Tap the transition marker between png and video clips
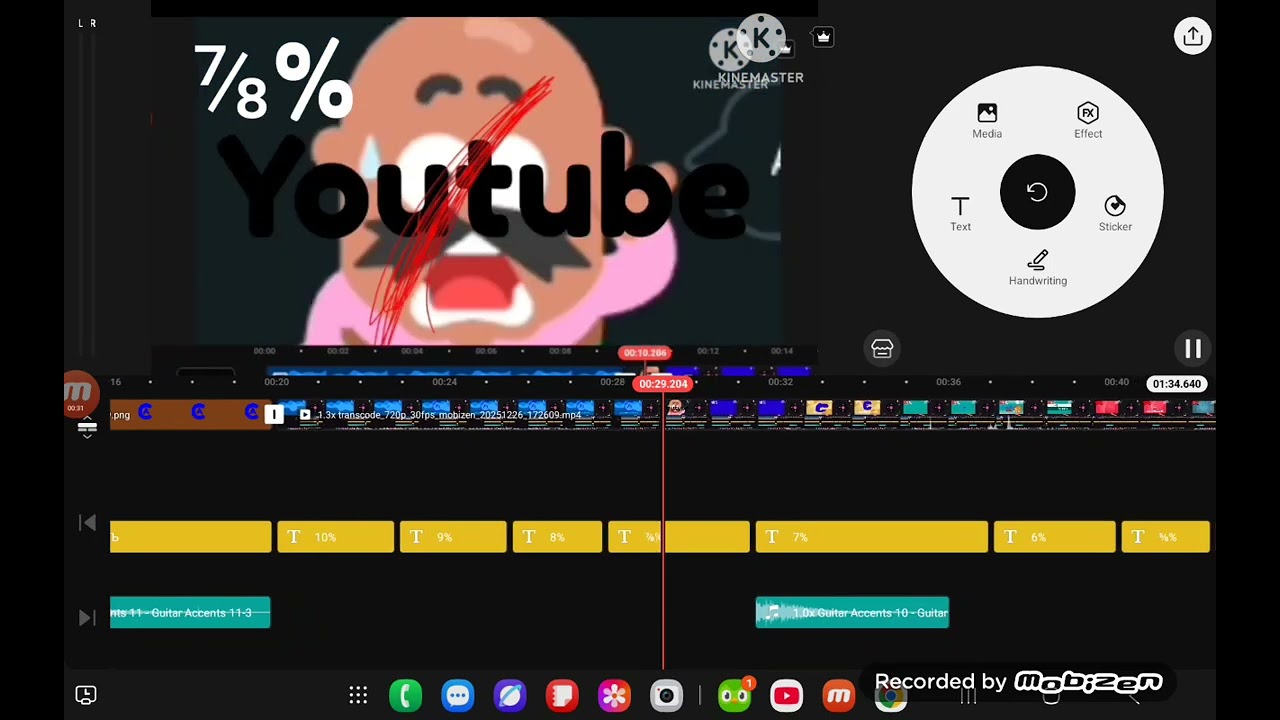The height and width of the screenshot is (720, 1280). click(x=273, y=414)
